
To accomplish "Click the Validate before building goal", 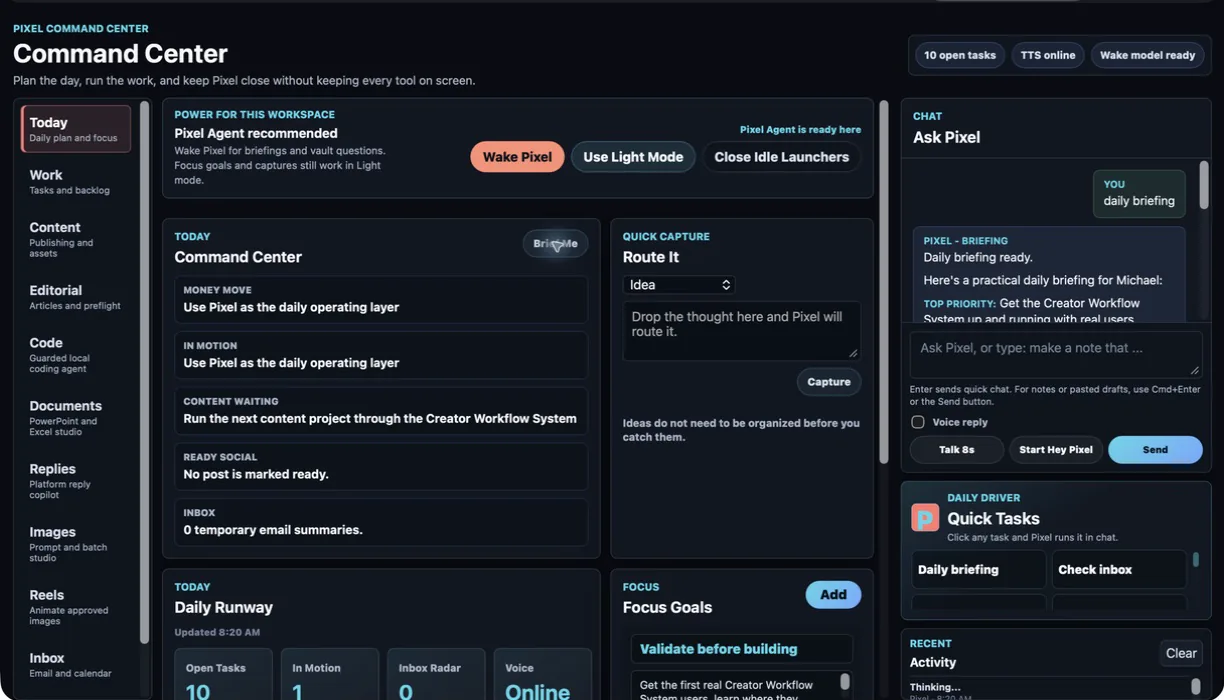I will (742, 649).
